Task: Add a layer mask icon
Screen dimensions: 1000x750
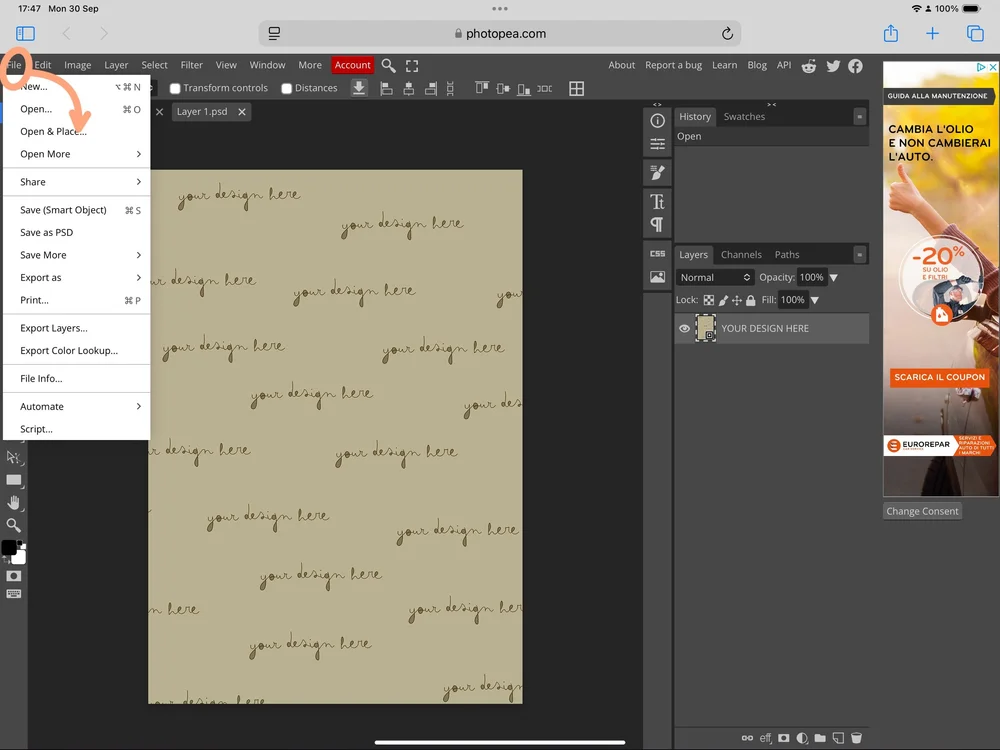Action: point(784,738)
